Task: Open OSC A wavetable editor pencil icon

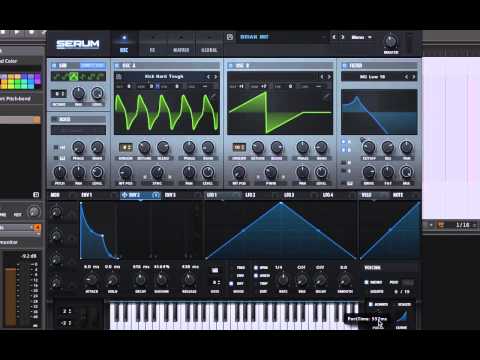Action: click(x=213, y=96)
